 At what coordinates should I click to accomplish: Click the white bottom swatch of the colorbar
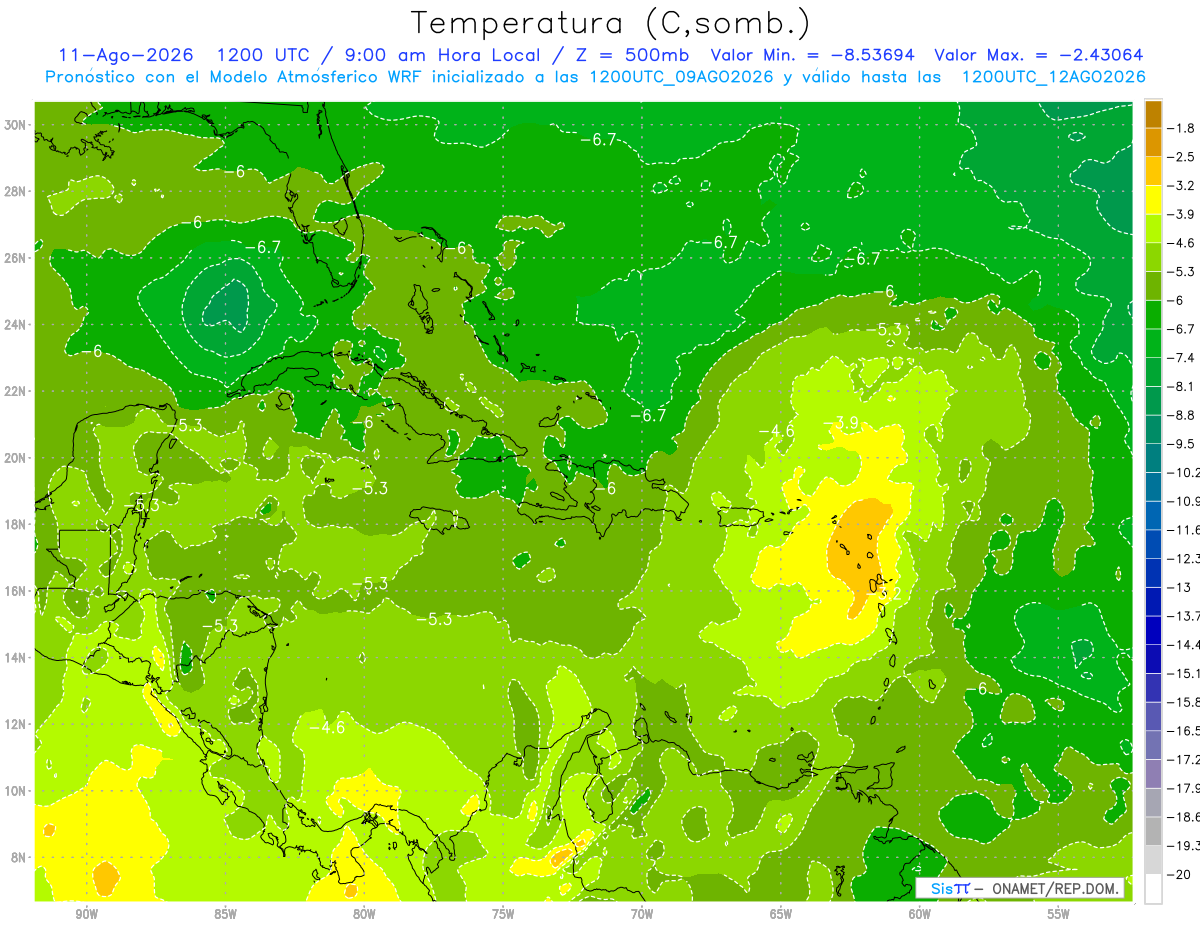pos(1153,888)
